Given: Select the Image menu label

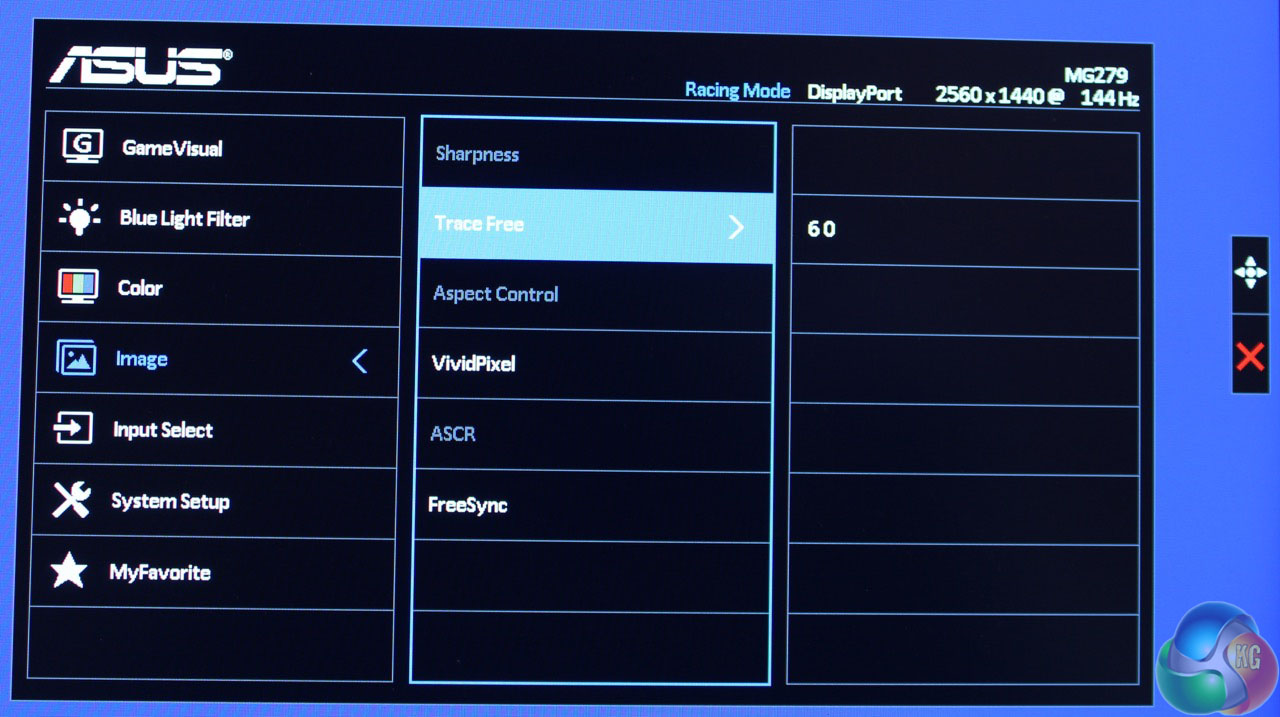Looking at the screenshot, I should (141, 359).
